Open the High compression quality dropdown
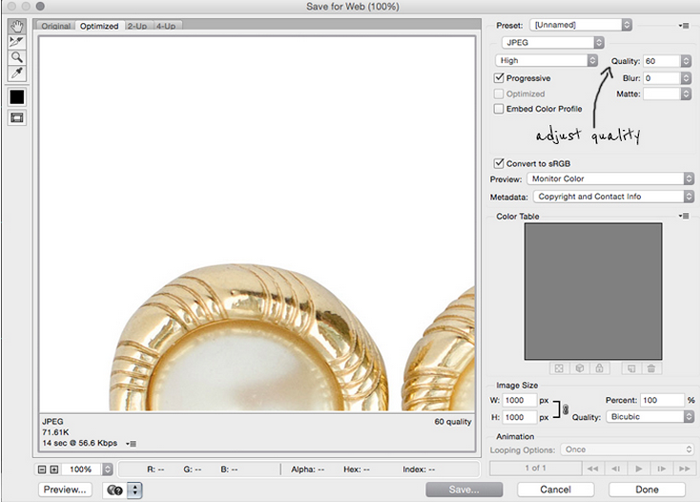 tap(546, 60)
